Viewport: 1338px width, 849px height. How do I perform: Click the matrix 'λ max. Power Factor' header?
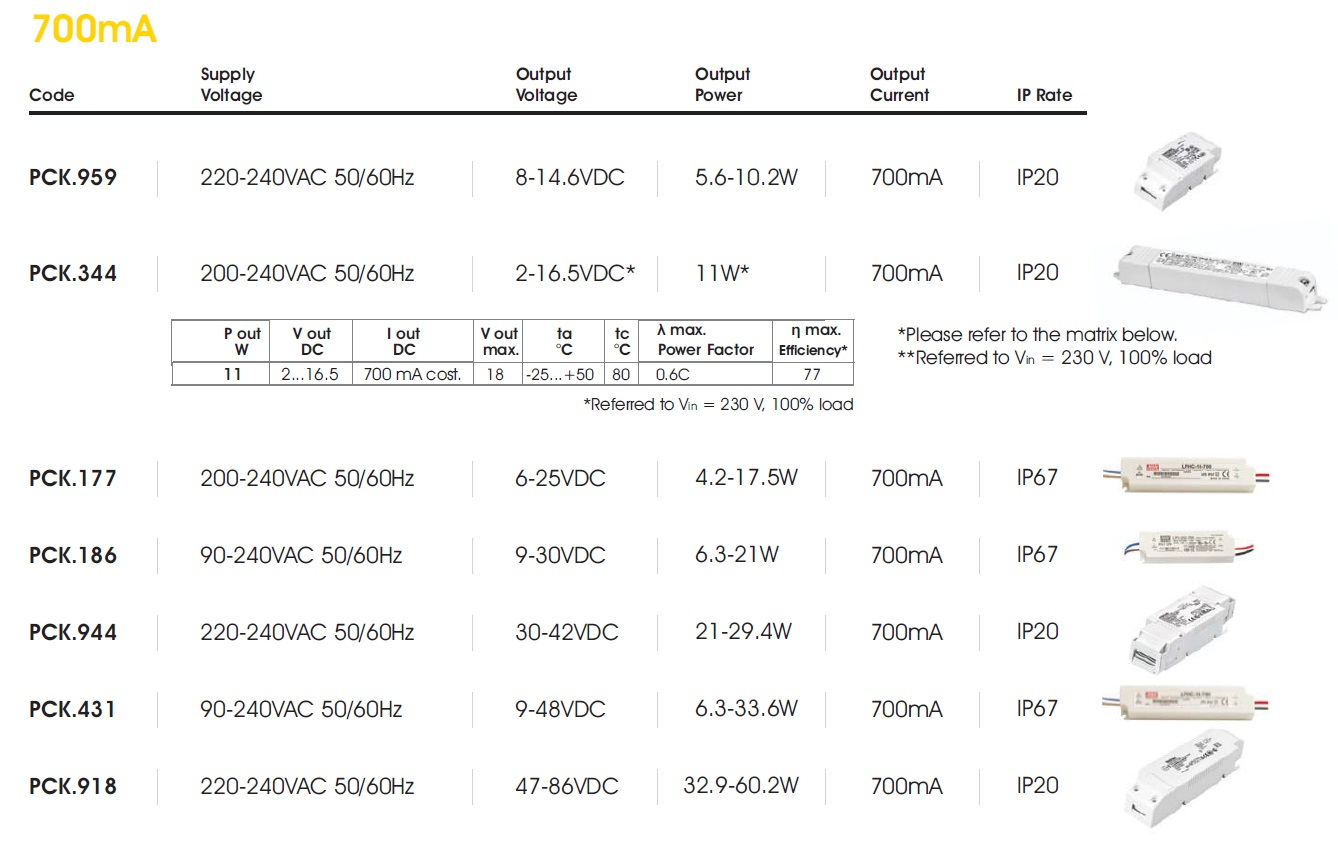[705, 341]
